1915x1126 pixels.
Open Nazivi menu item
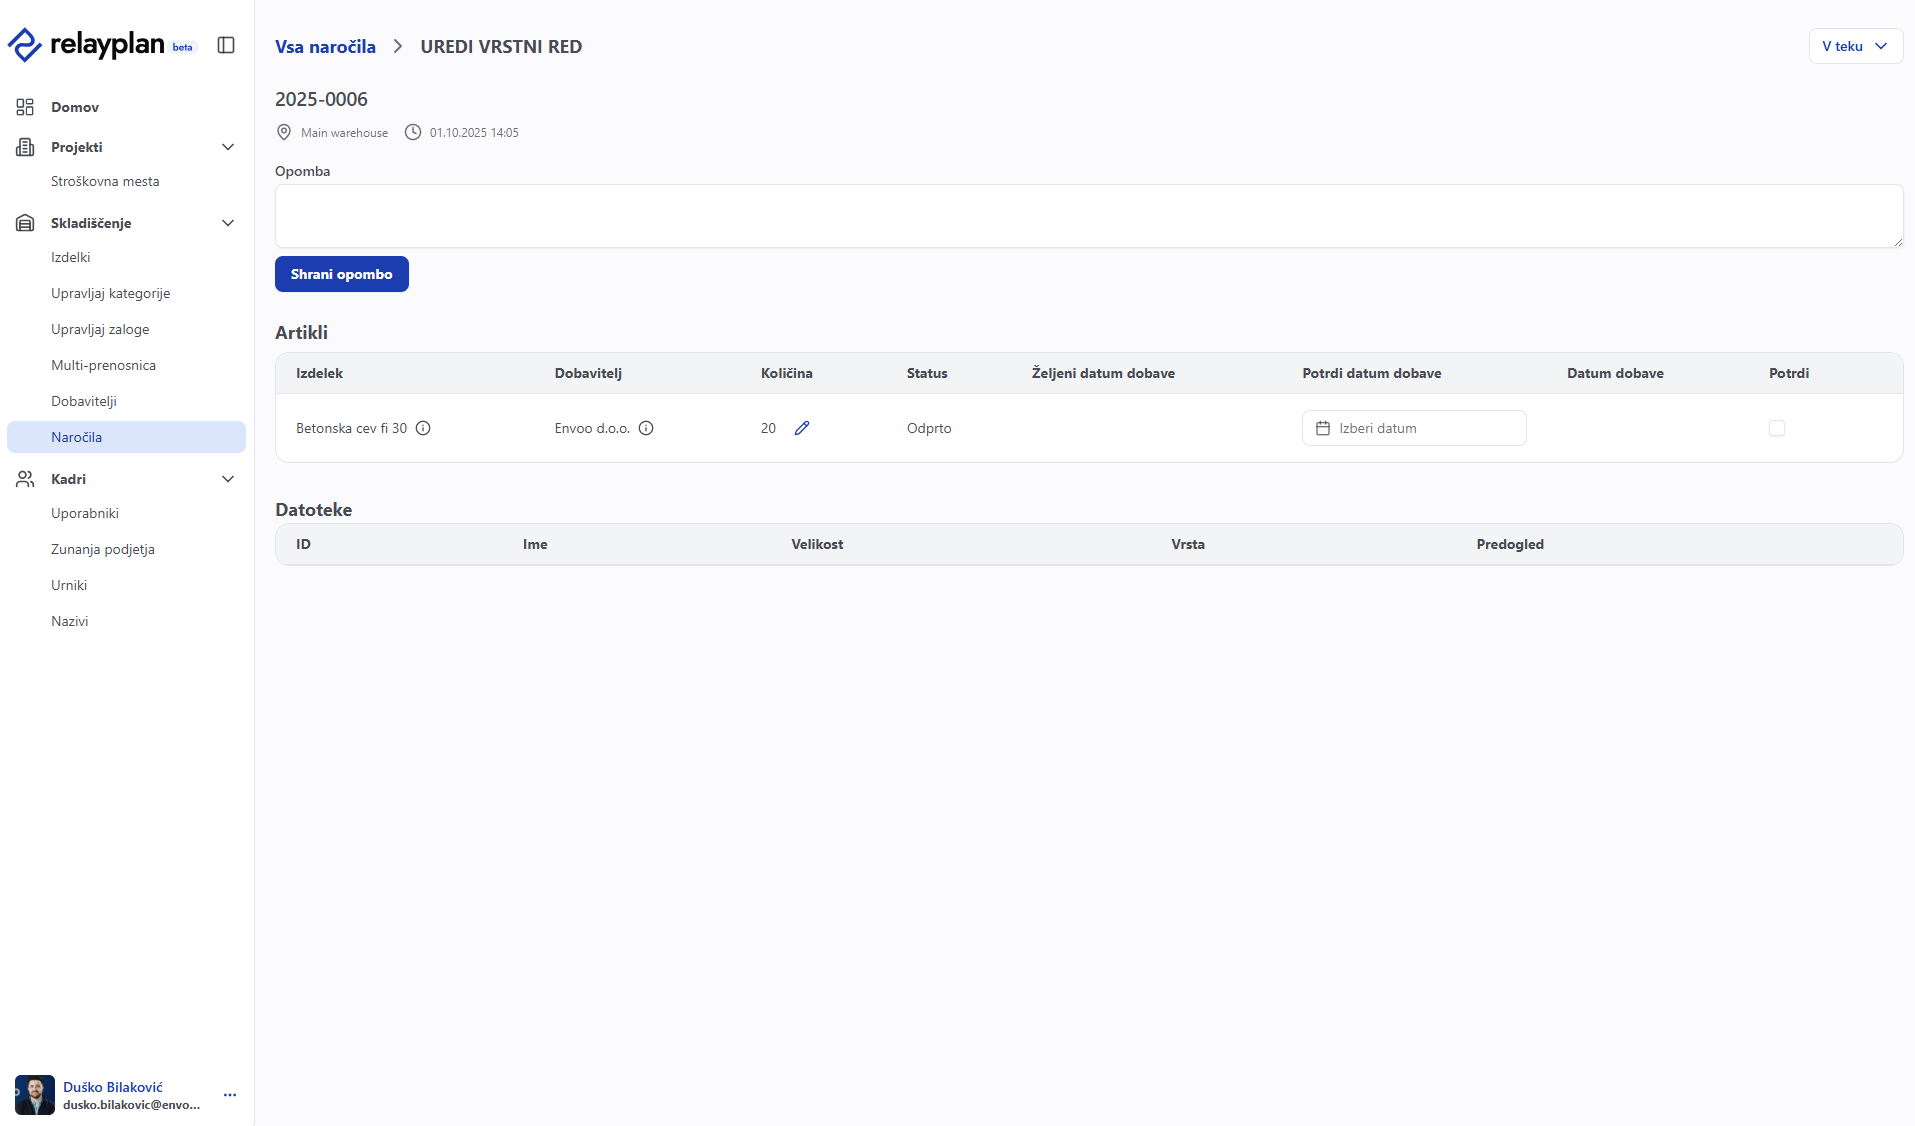coord(70,621)
